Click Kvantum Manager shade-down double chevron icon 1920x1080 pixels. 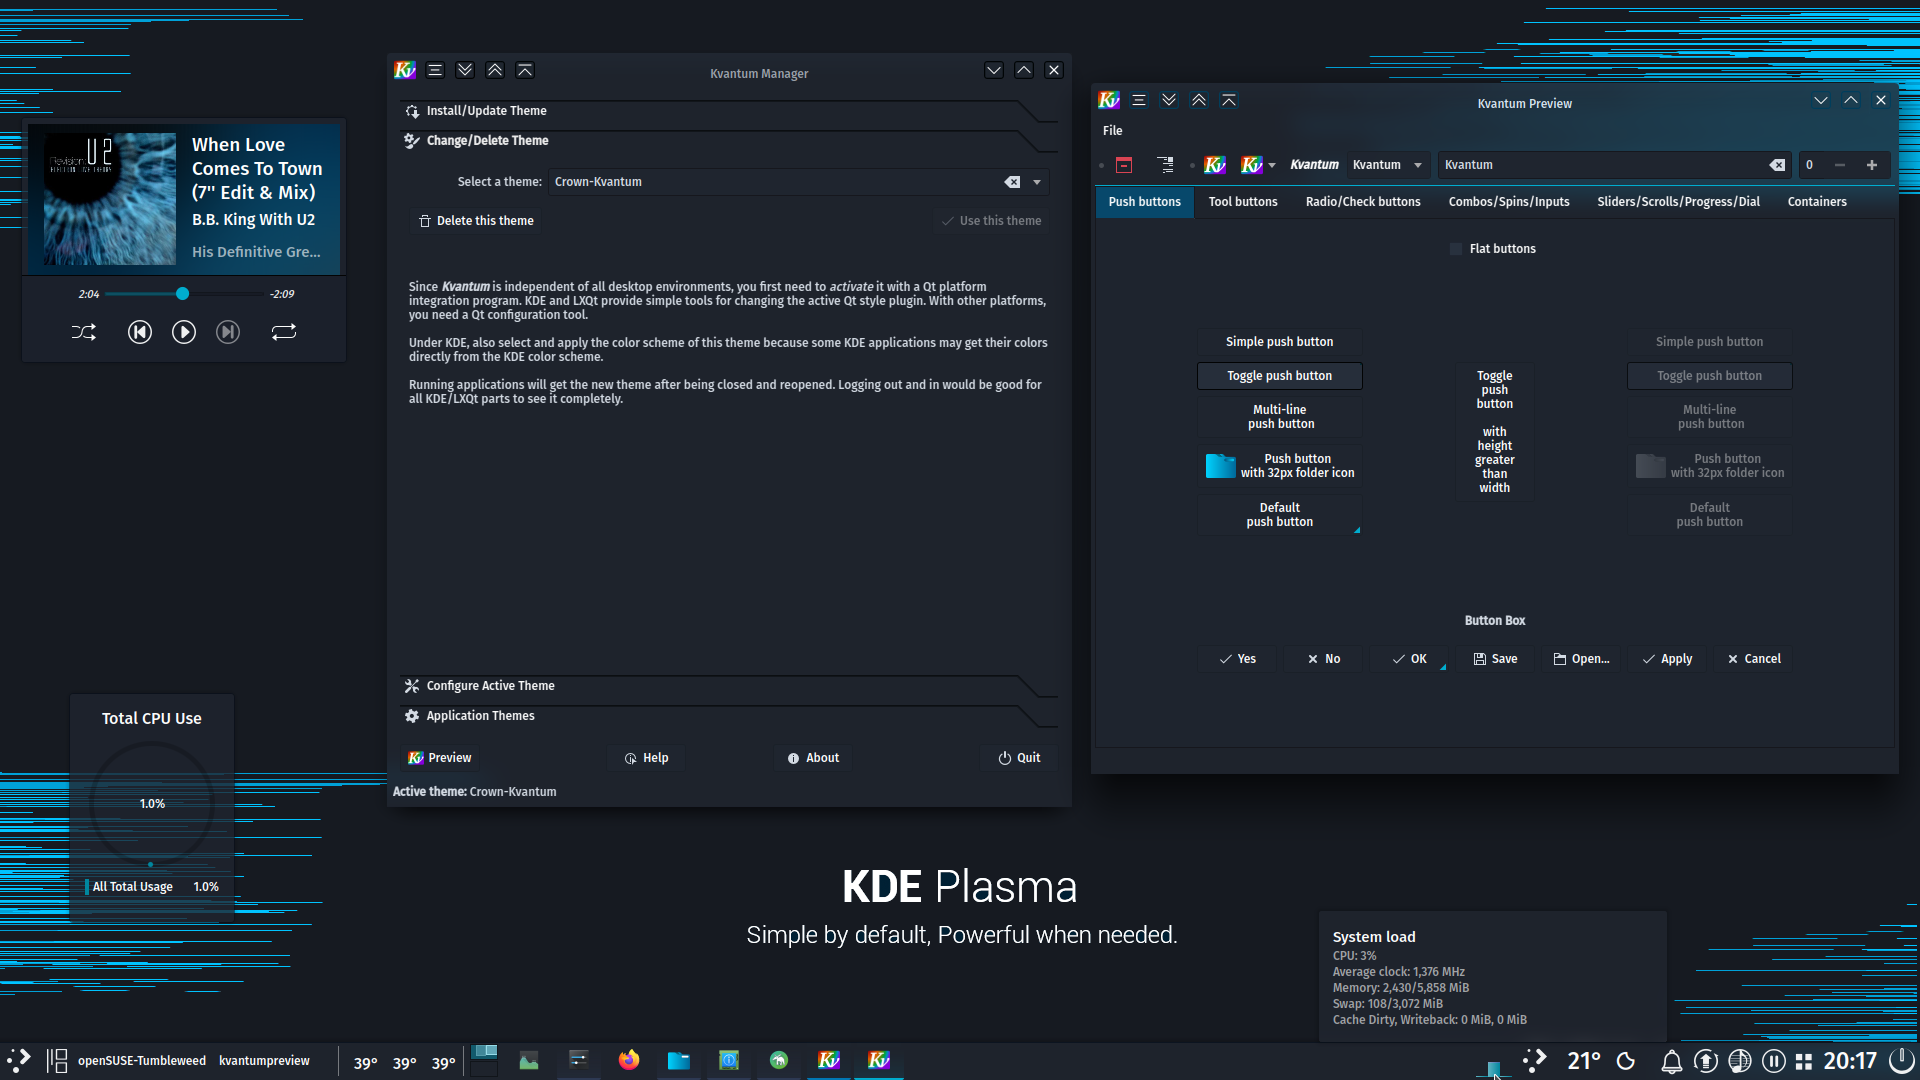point(465,70)
